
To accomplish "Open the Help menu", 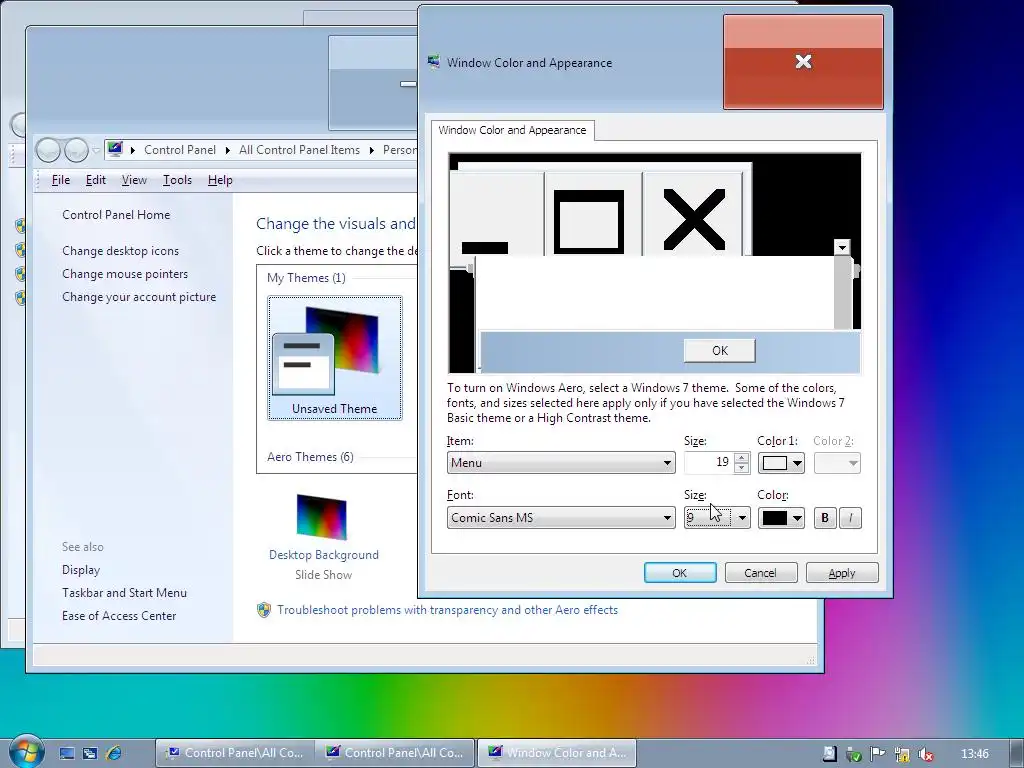I will coord(220,180).
